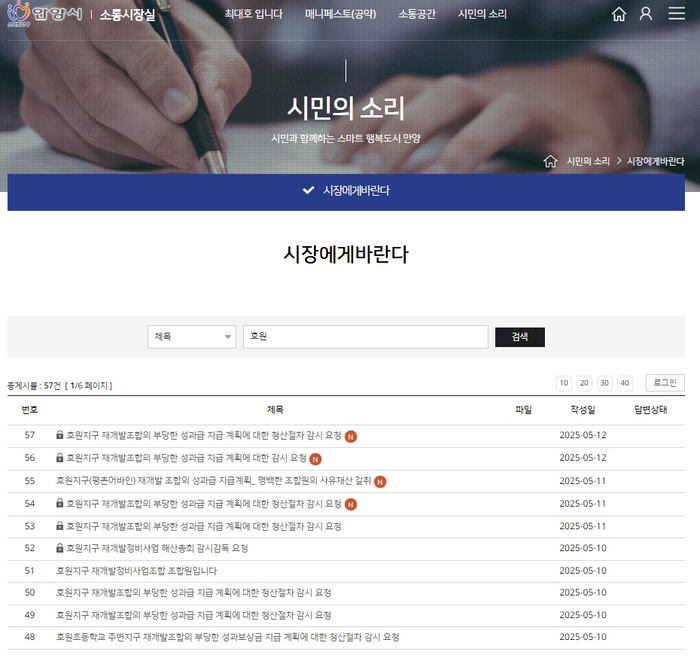Click the lock icon on post 52
This screenshot has width=700, height=658.
point(60,549)
